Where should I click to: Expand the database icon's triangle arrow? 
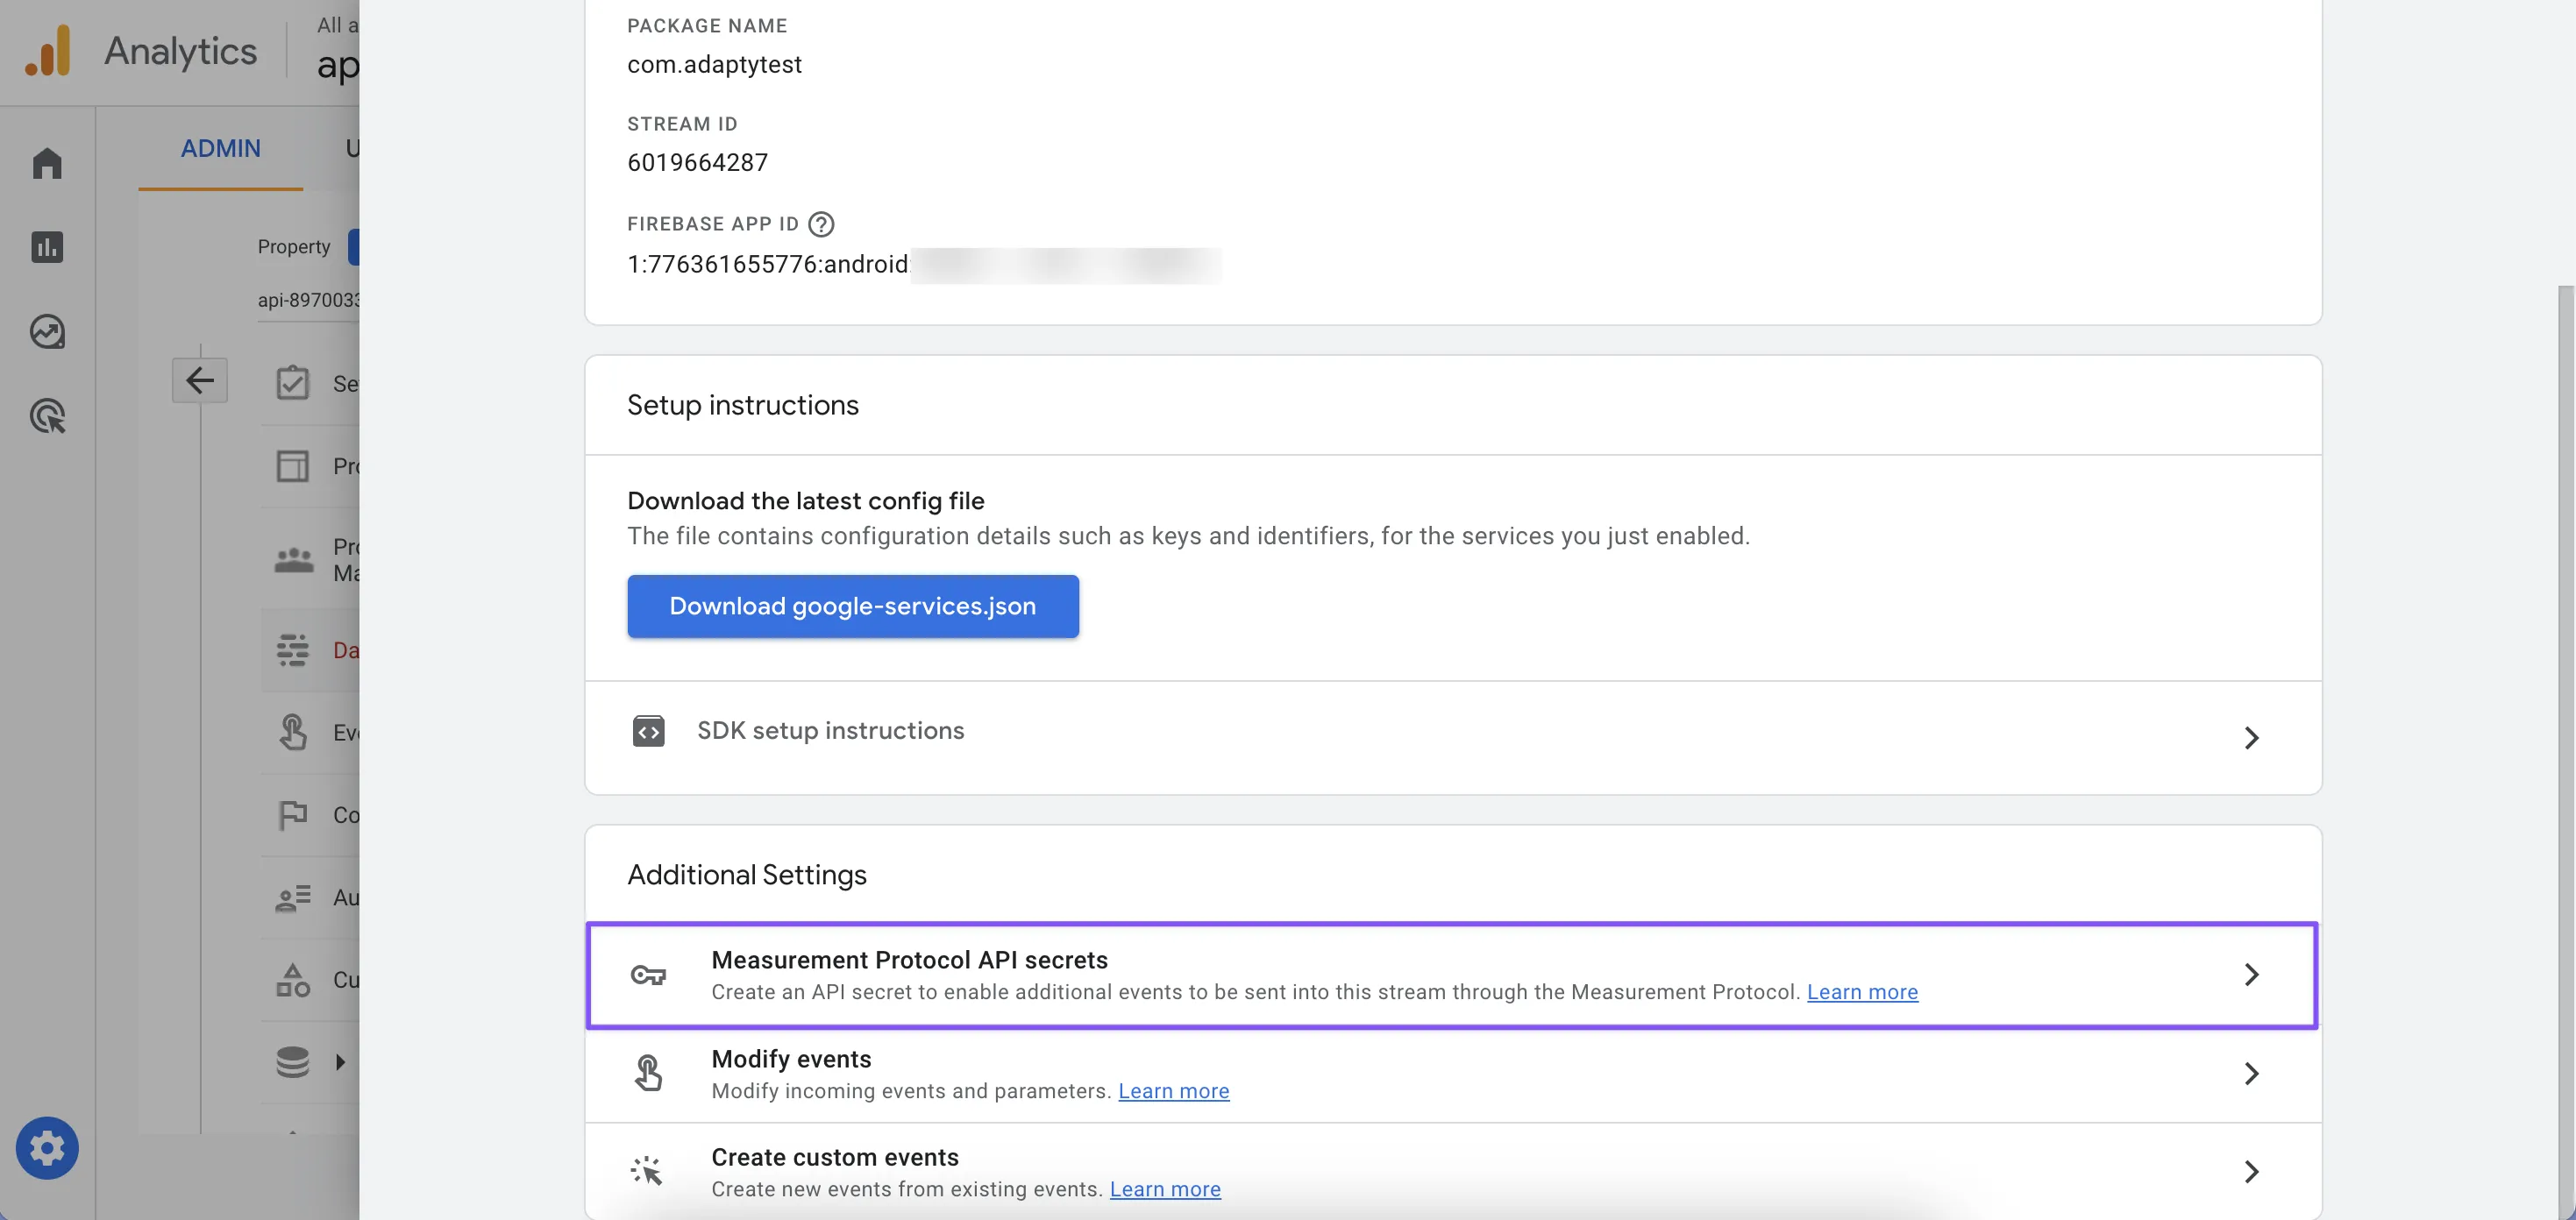[x=340, y=1062]
